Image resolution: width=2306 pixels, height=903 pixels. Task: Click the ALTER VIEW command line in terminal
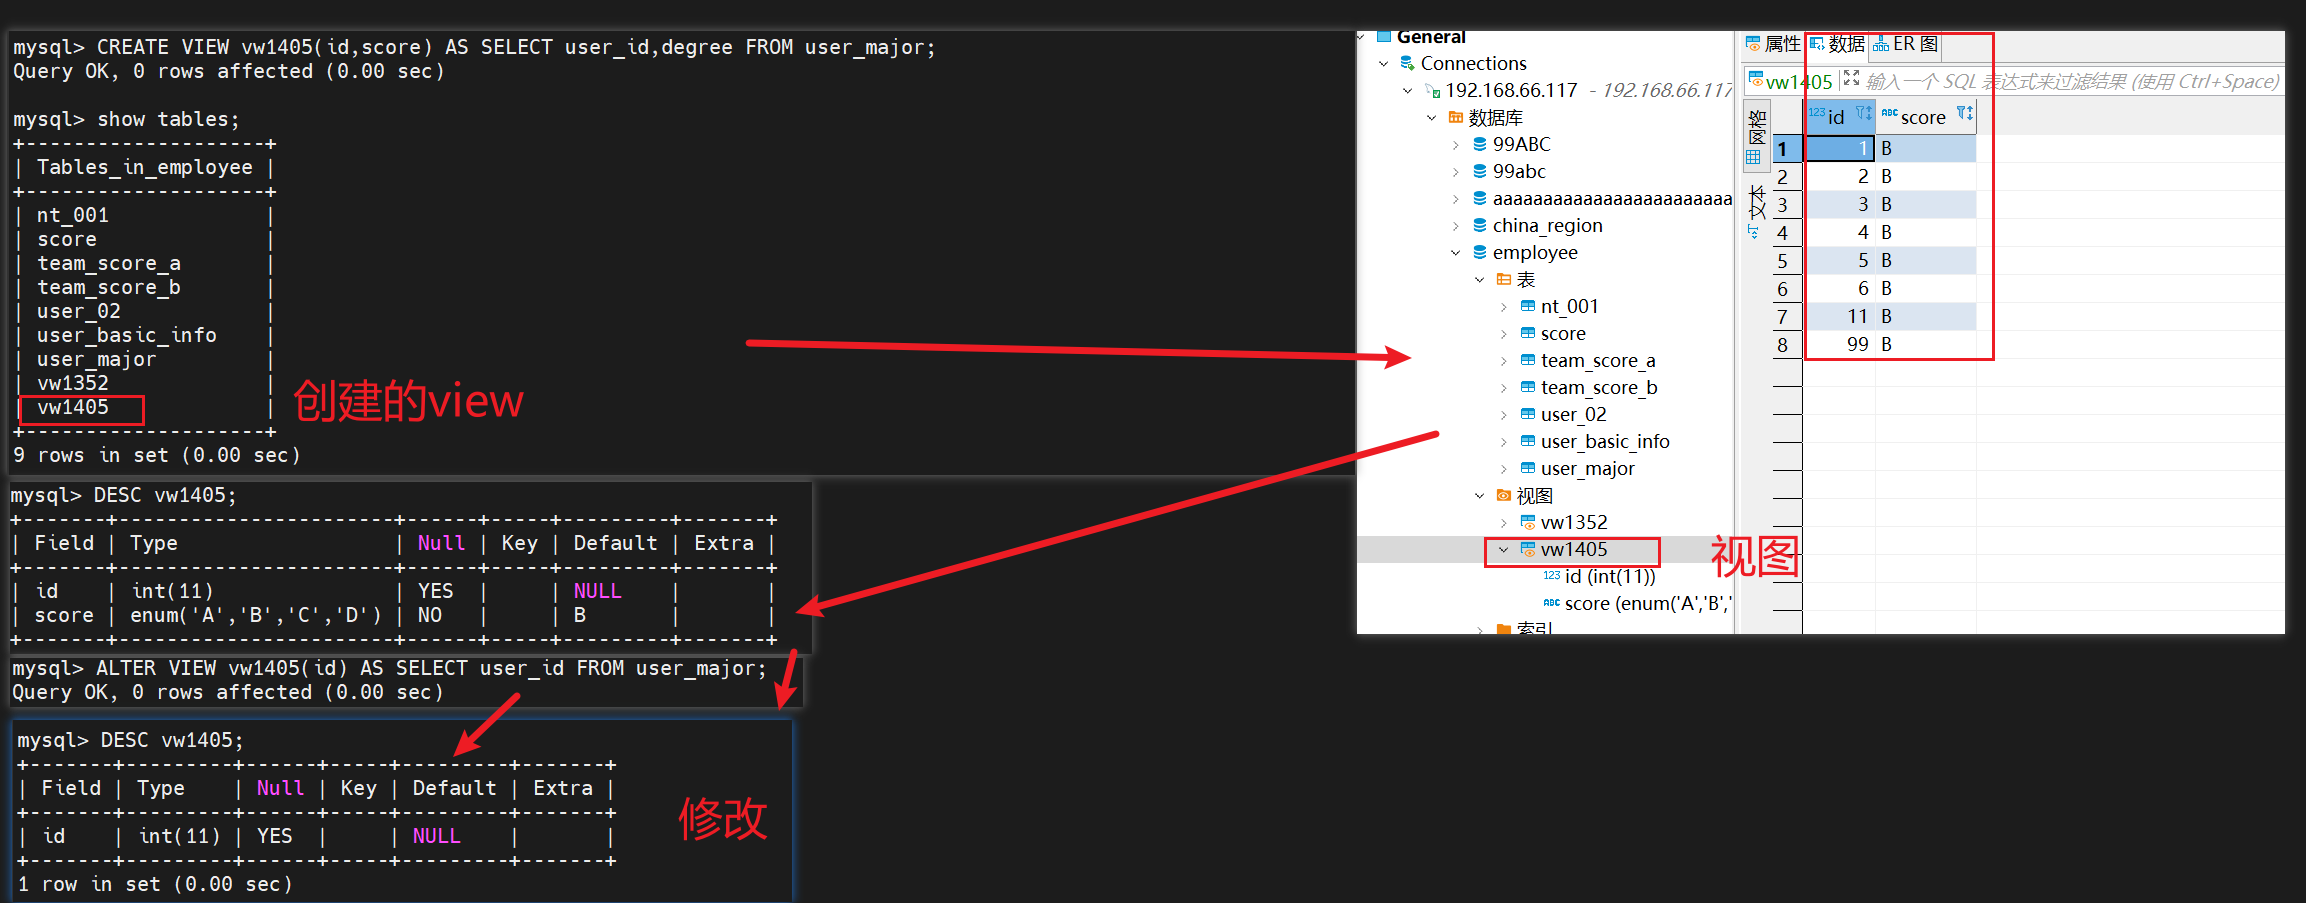pyautogui.click(x=390, y=668)
